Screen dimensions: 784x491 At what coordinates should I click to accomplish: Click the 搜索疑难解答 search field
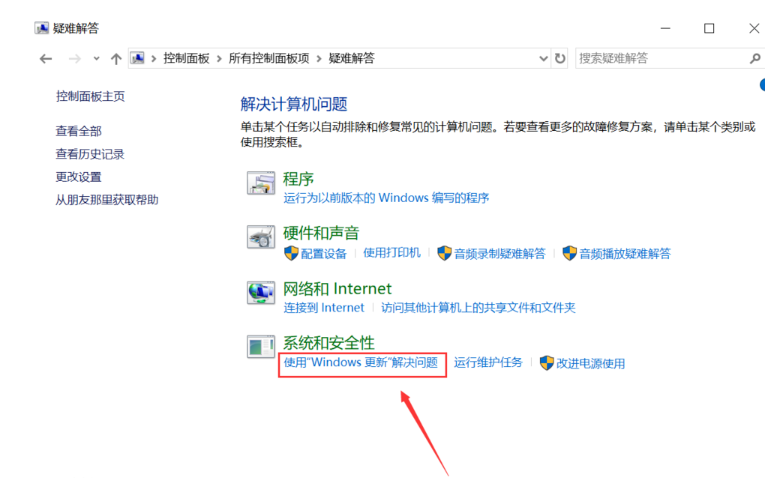pyautogui.click(x=660, y=59)
